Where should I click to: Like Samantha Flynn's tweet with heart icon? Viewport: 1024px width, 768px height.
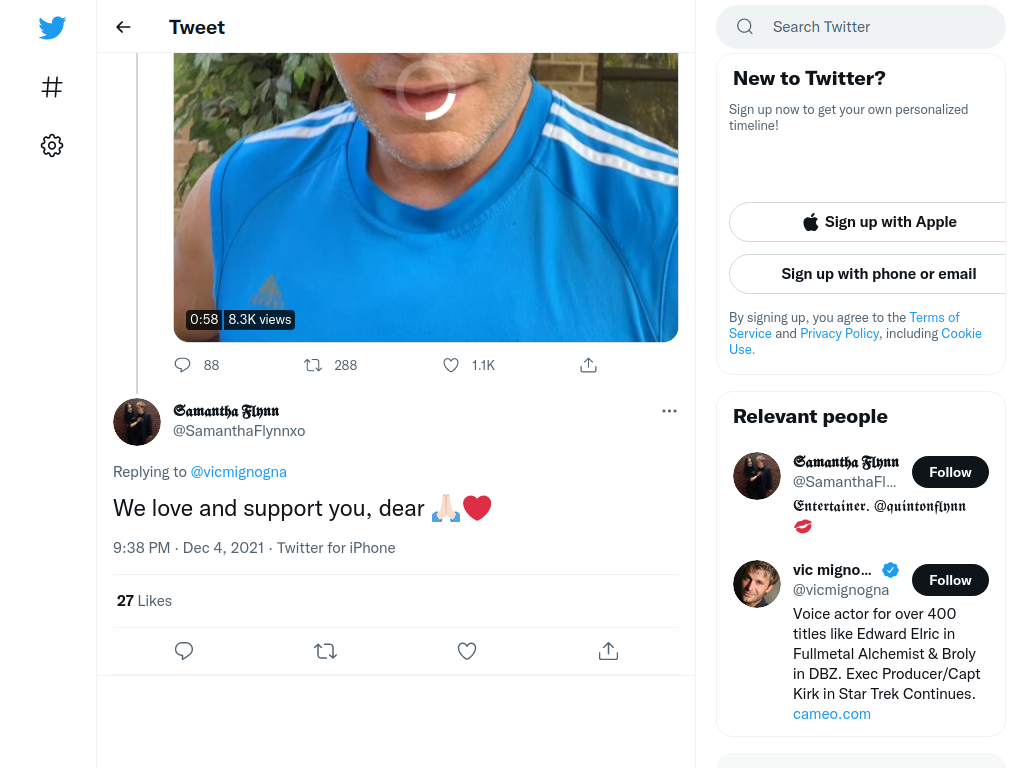pos(466,650)
